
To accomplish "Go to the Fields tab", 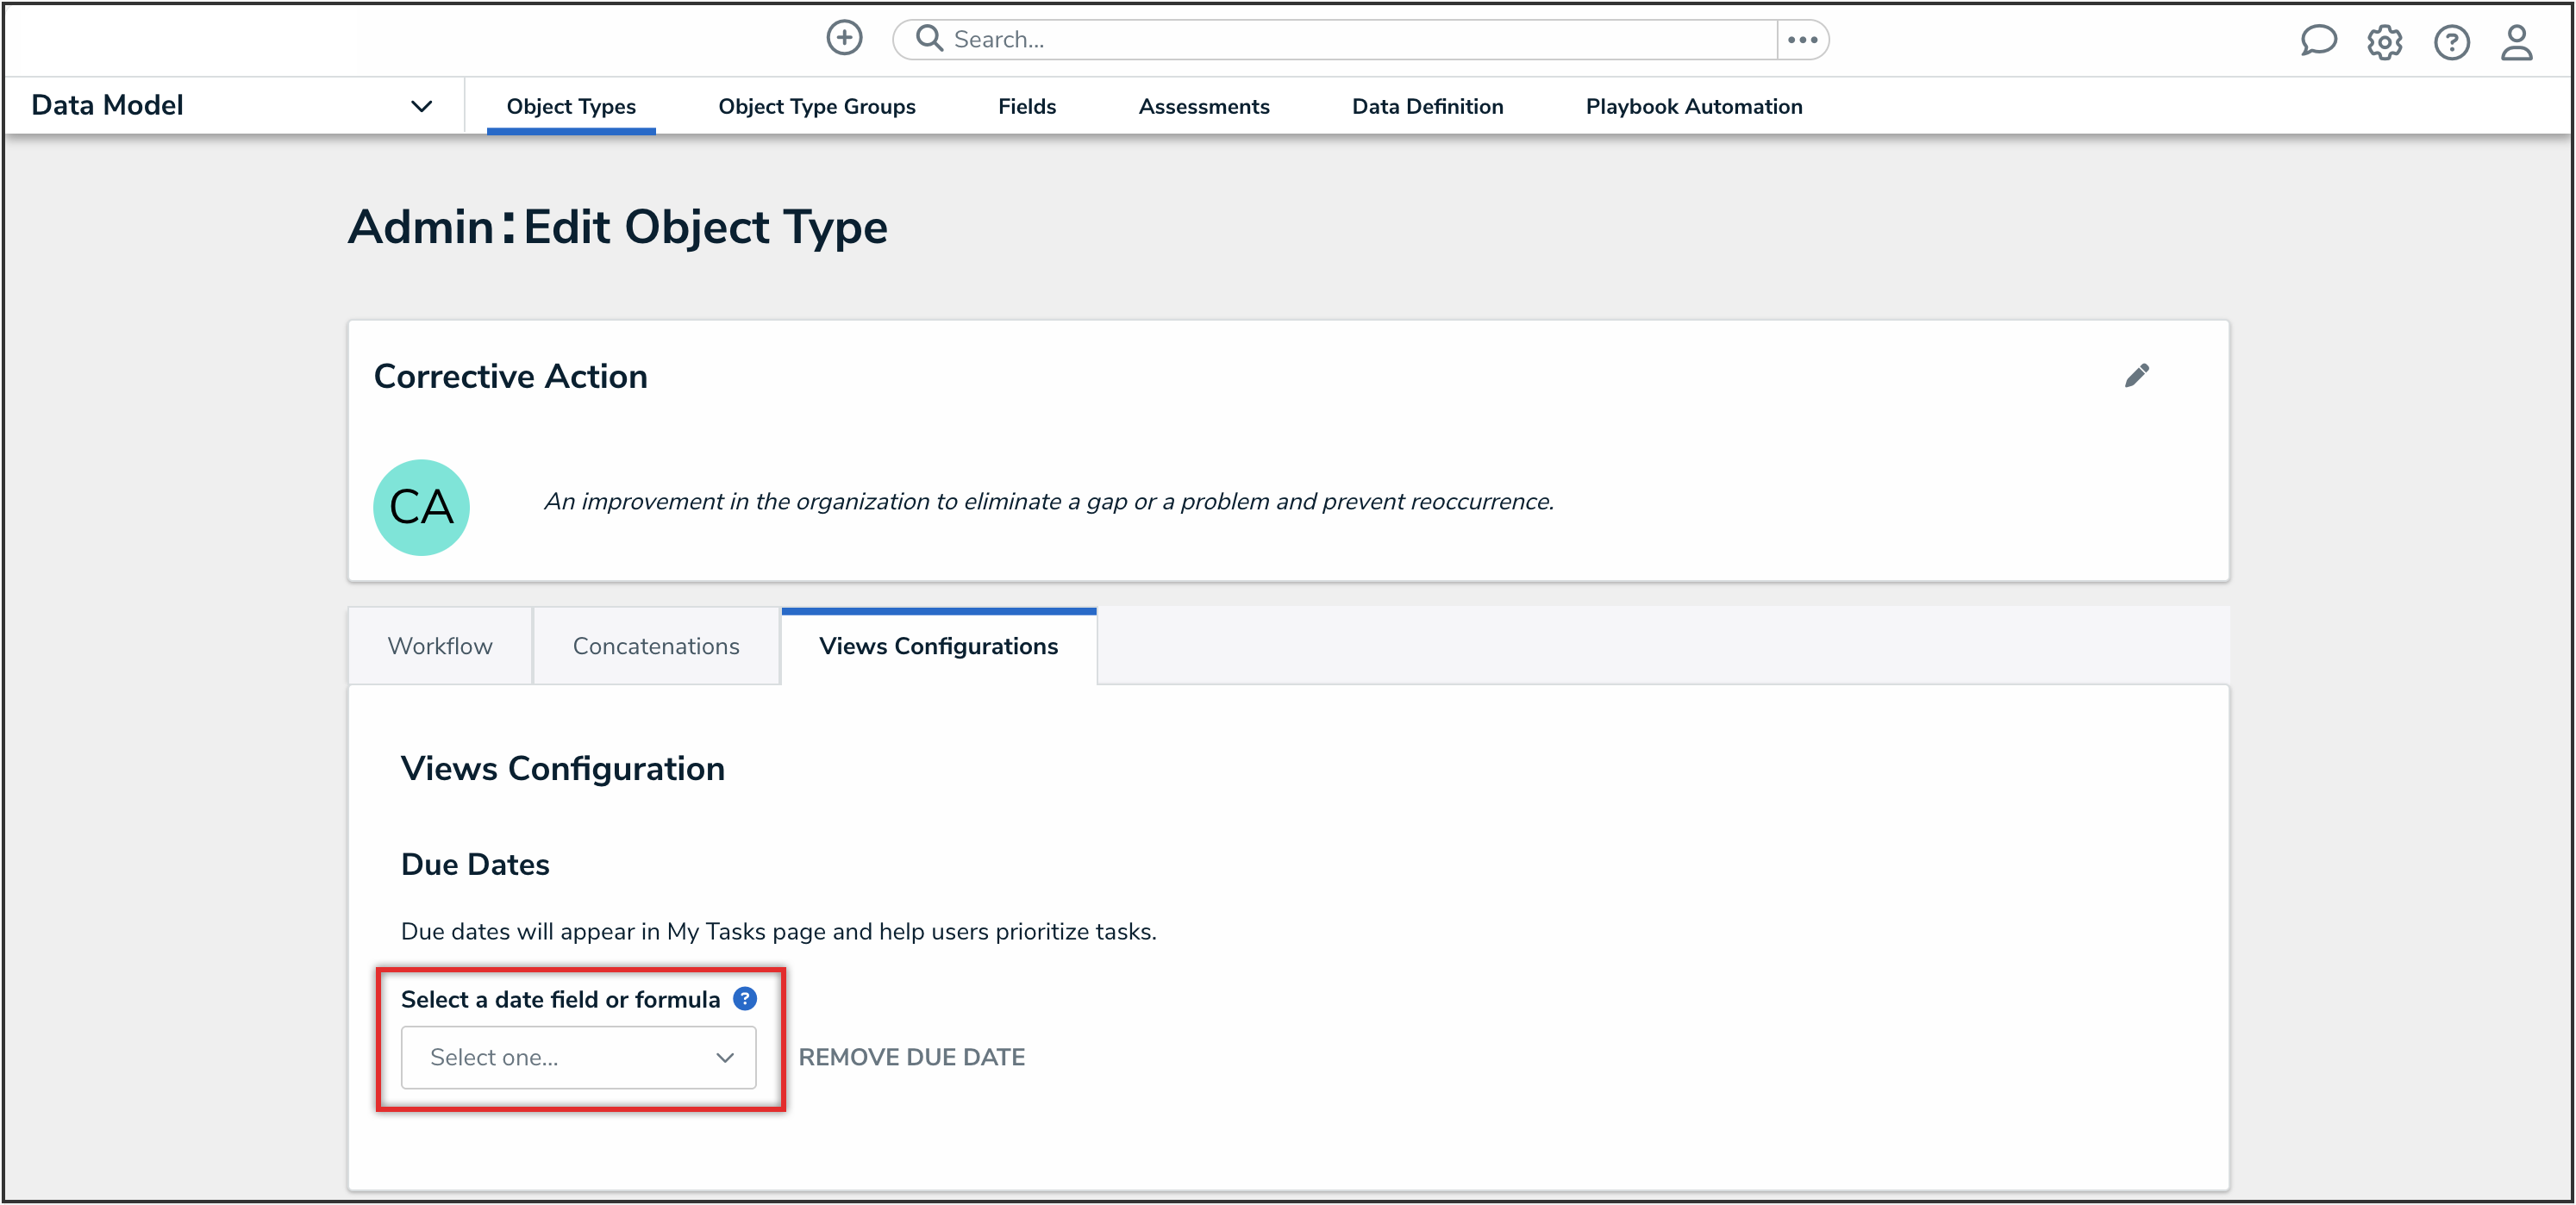I will coord(1026,106).
